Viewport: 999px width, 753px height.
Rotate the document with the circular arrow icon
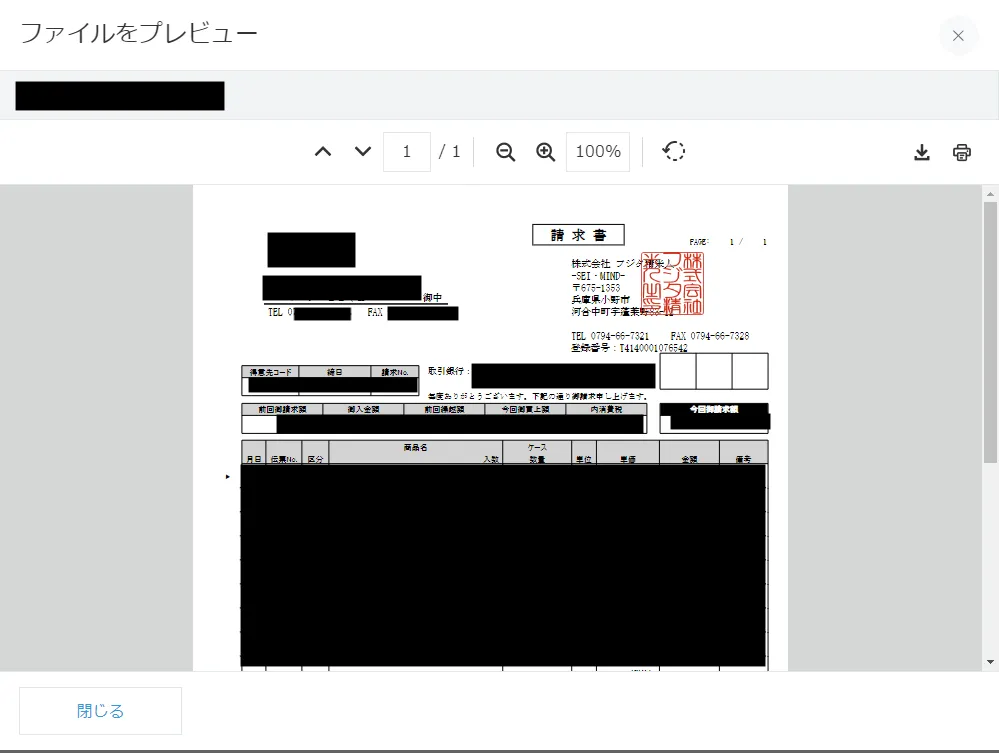(674, 152)
